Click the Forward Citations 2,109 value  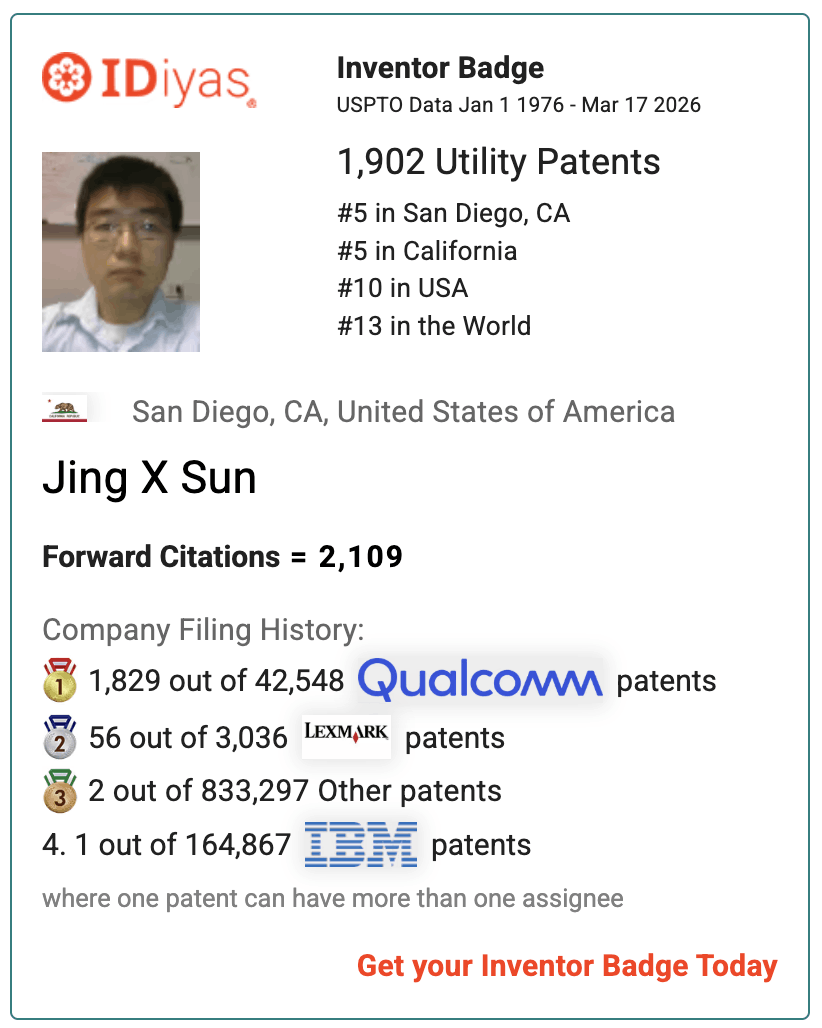(x=361, y=557)
